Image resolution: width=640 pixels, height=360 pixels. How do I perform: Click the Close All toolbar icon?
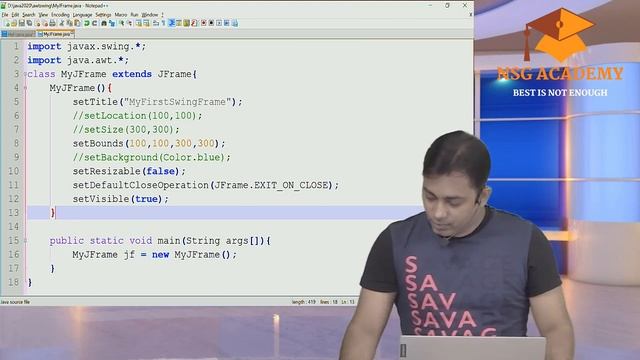[x=45, y=23]
